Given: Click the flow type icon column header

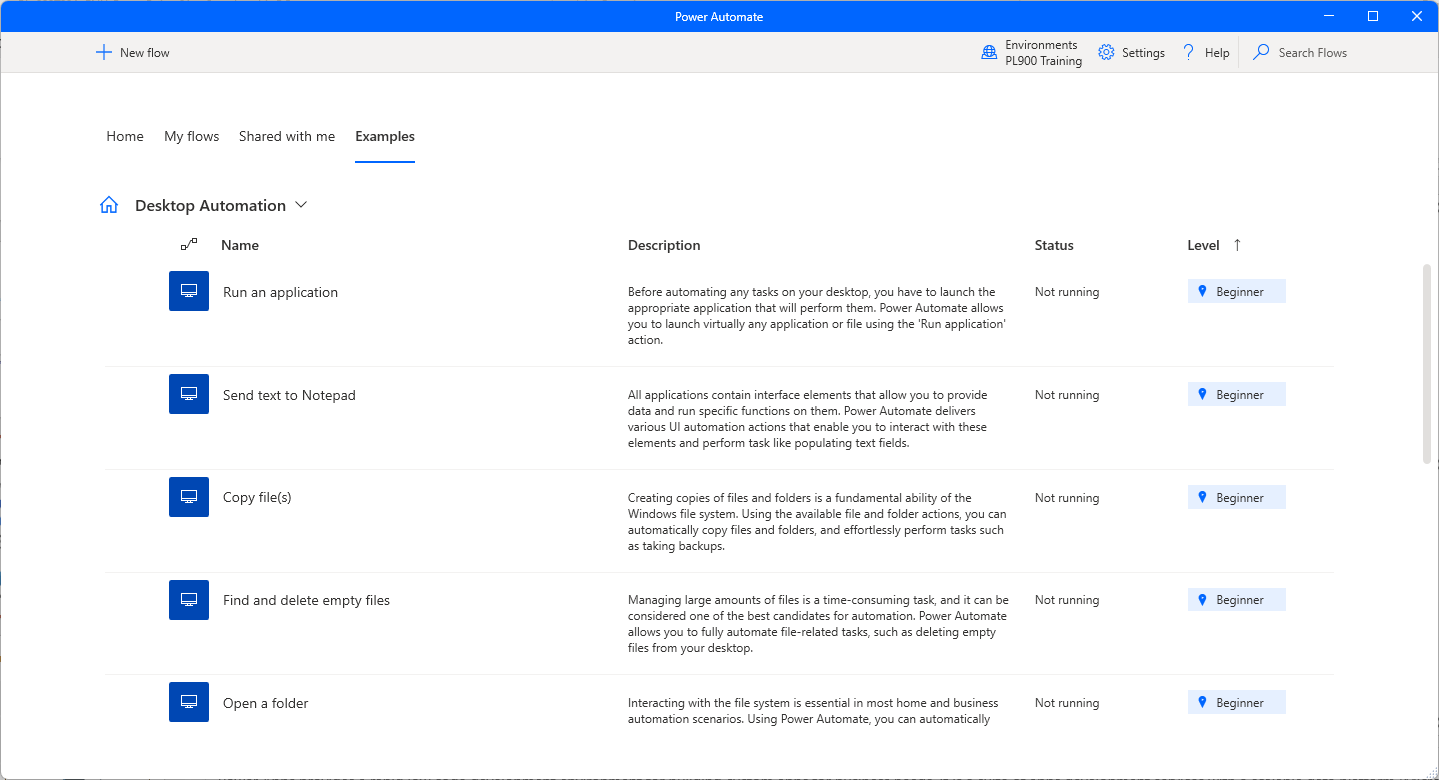Looking at the screenshot, I should (x=189, y=244).
